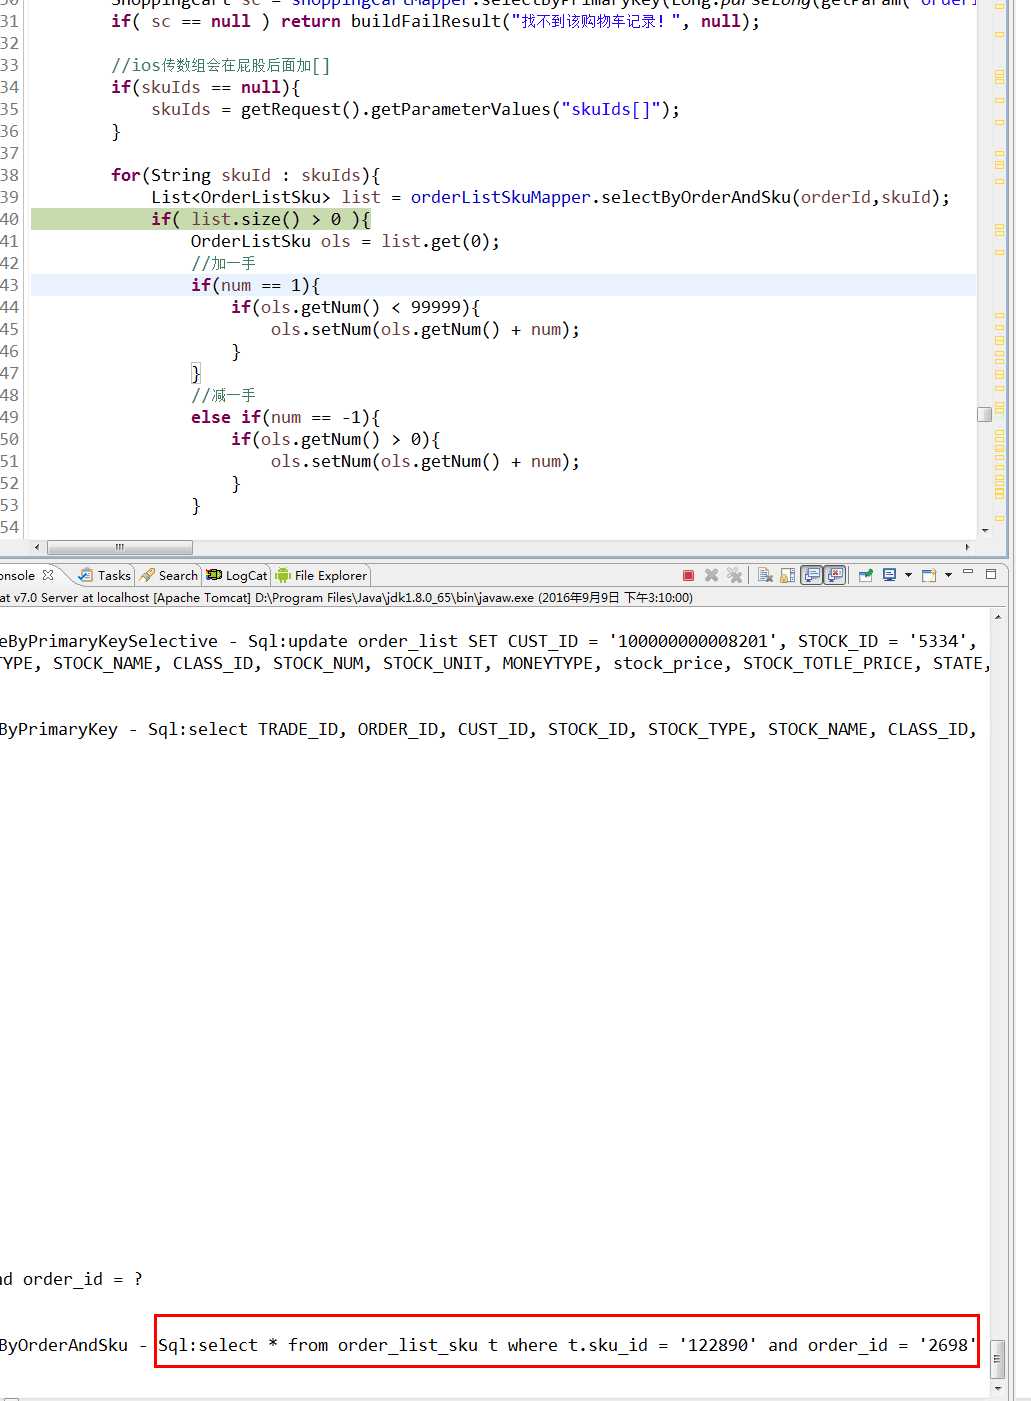Toggle show console when standard error changes
The image size is (1031, 1401).
[x=835, y=575]
